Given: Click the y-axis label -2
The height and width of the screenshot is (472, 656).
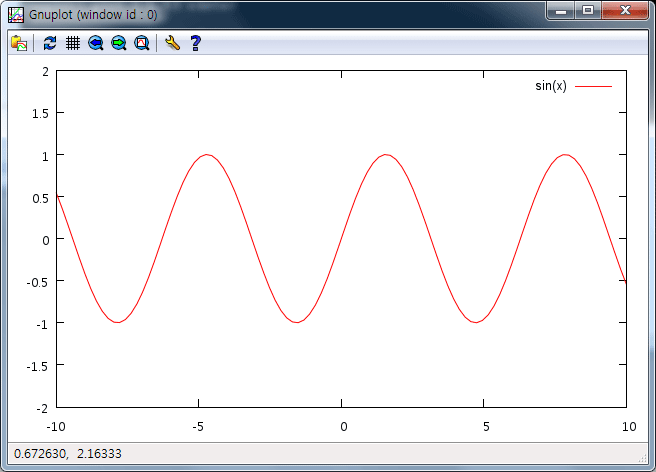Looking at the screenshot, I should (42, 408).
